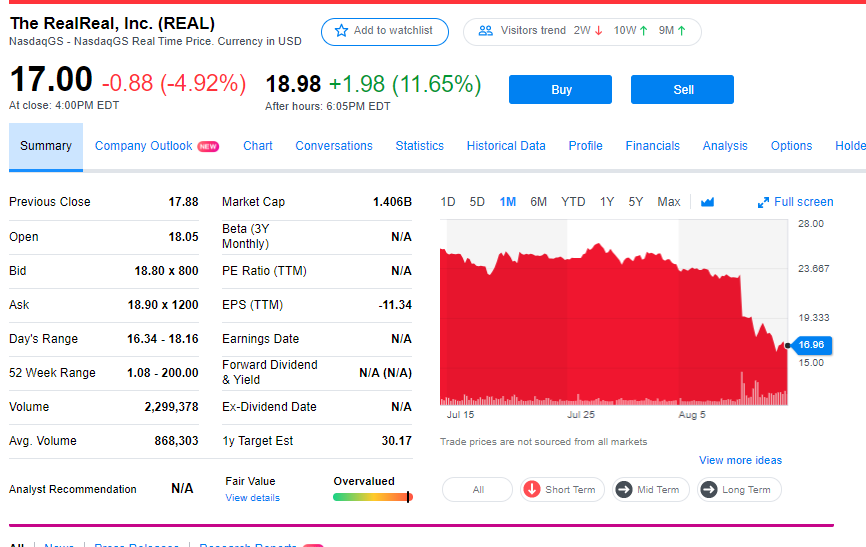Open the Financials tab

652,146
